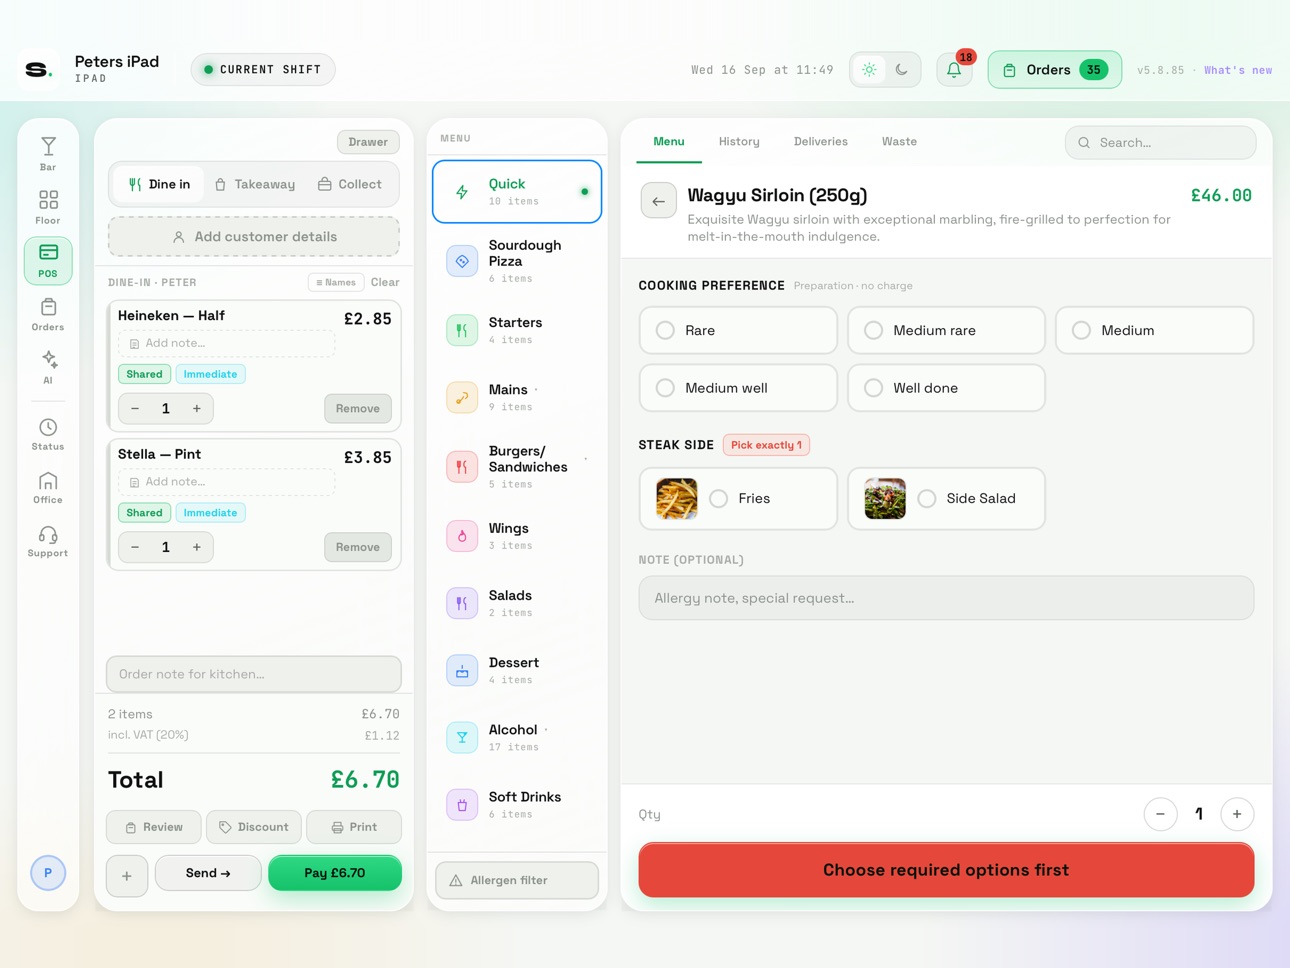
Task: Focus the Order note for kitchen field
Action: click(x=254, y=674)
